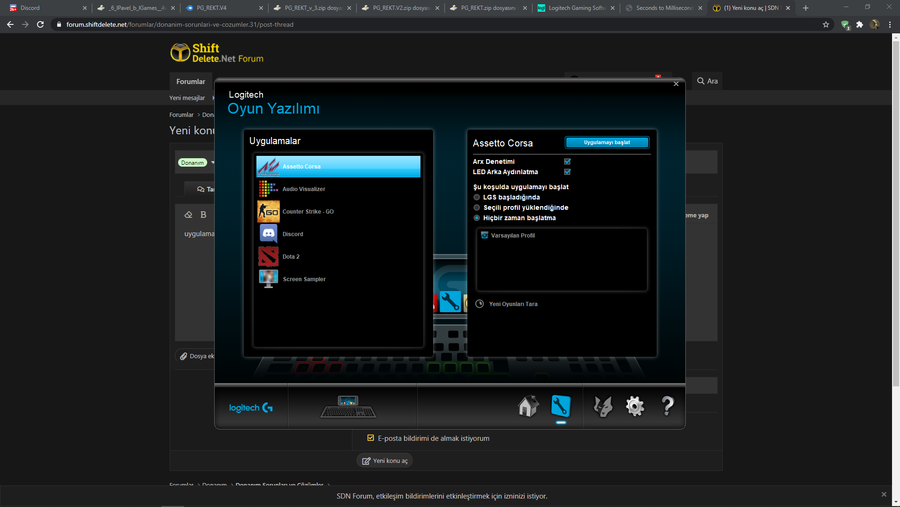Screen dimensions: 900x507
Task: Open help via the question mark icon
Action: 667,405
